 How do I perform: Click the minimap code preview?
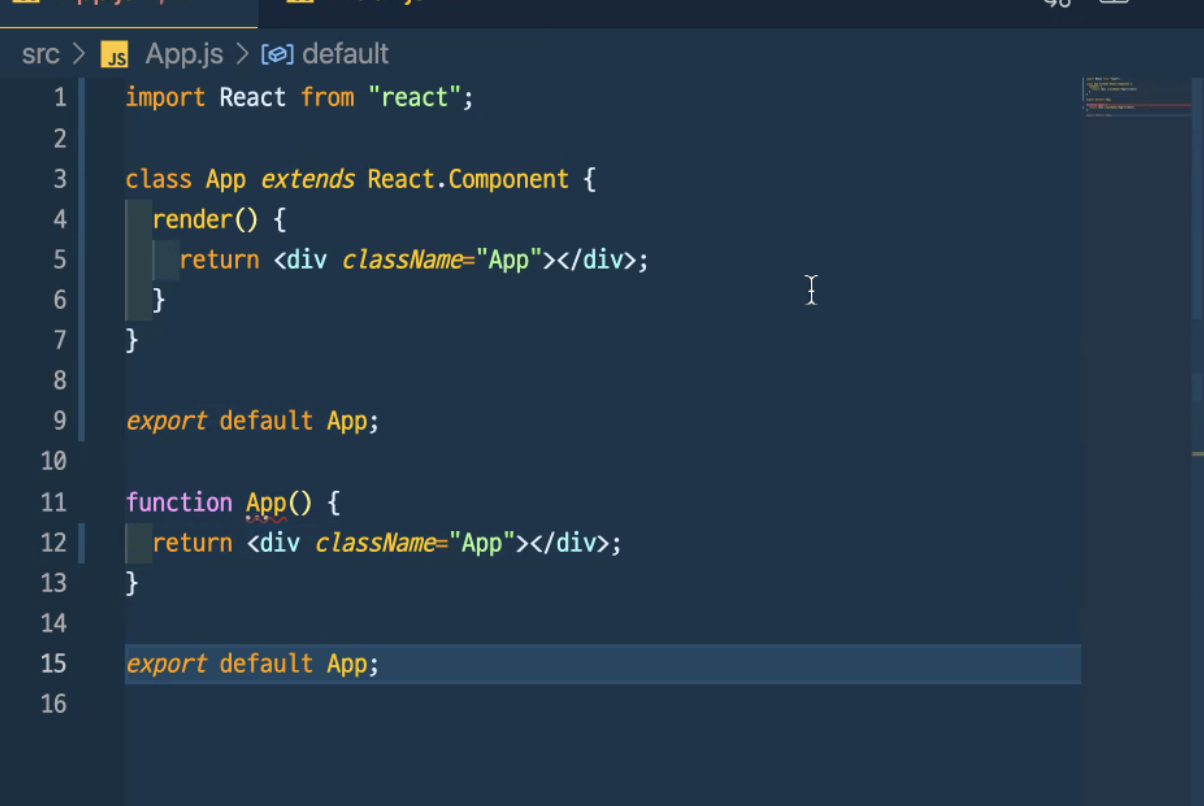(1137, 98)
